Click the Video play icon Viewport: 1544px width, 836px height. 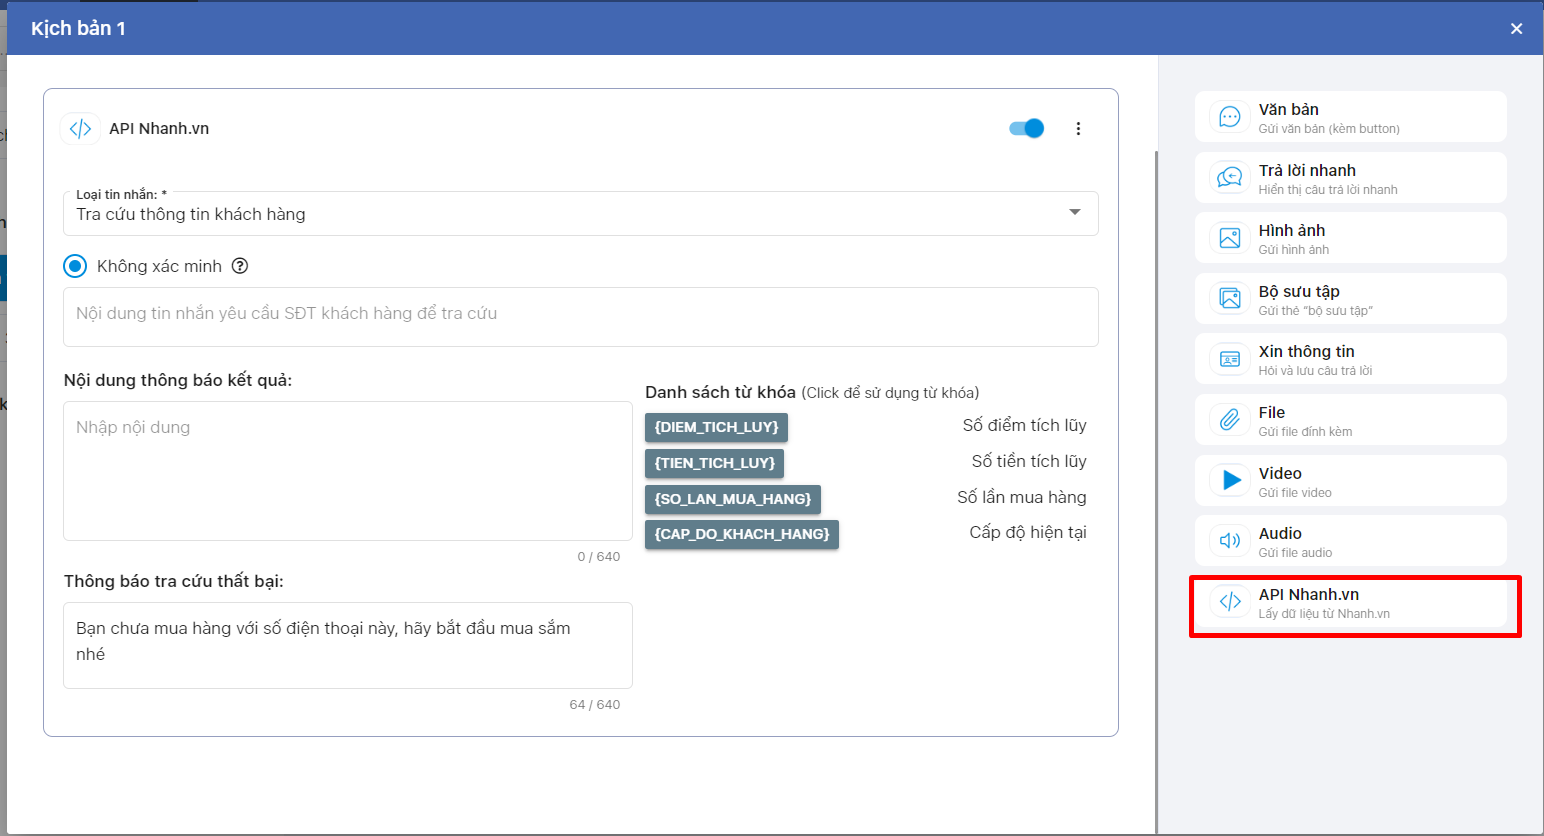coord(1230,481)
